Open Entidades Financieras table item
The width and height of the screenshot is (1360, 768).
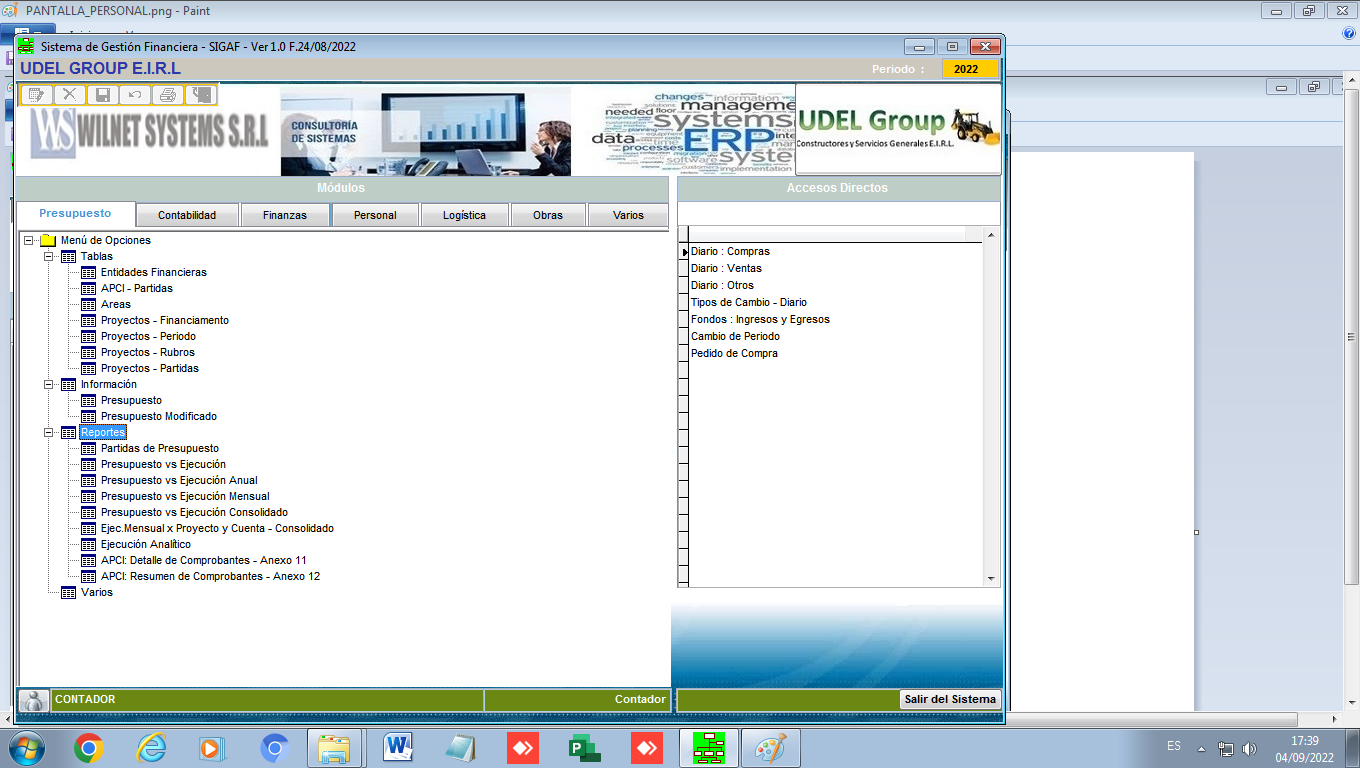click(153, 272)
